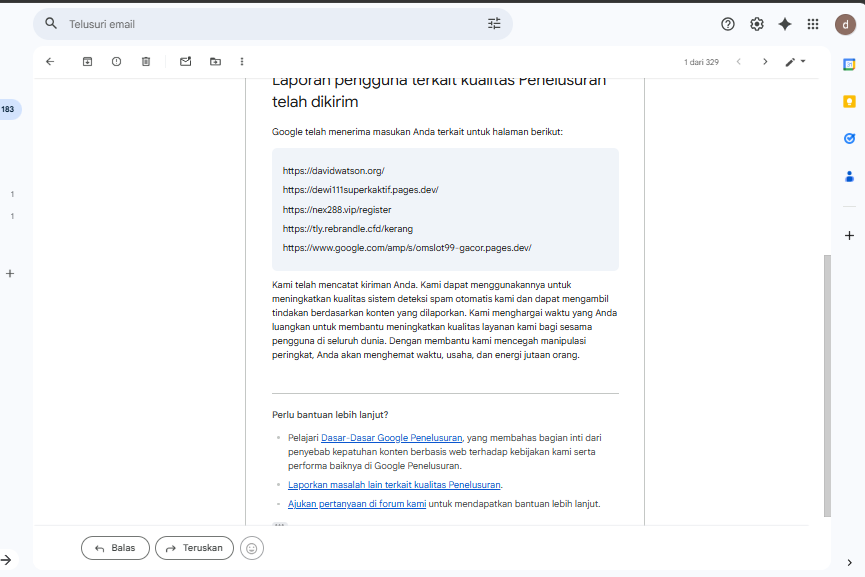The height and width of the screenshot is (577, 865).
Task: Open Google Contacts side panel
Action: [x=849, y=177]
